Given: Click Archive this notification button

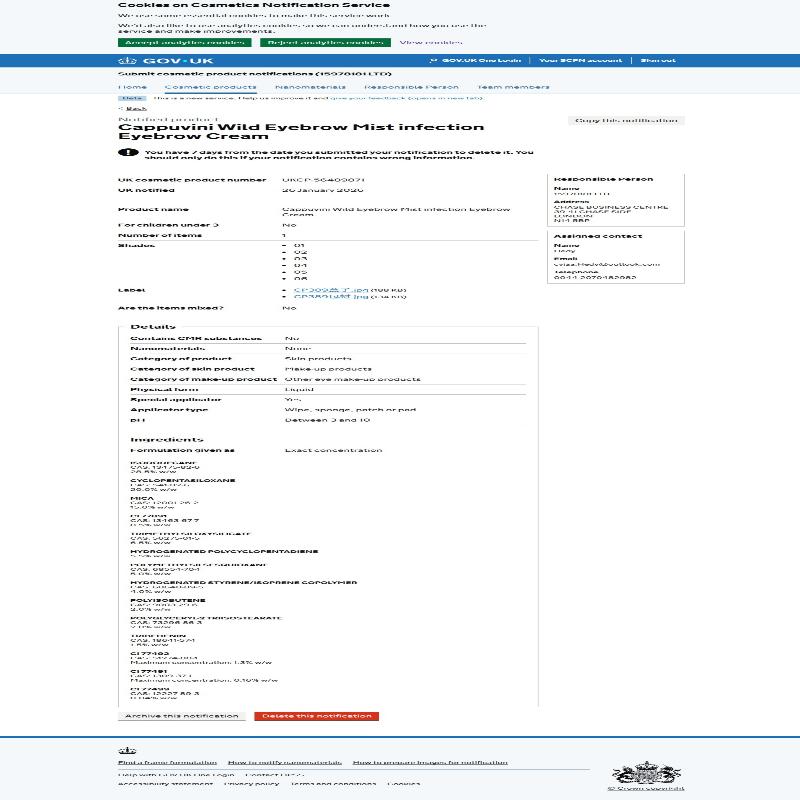Looking at the screenshot, I should pyautogui.click(x=182, y=716).
